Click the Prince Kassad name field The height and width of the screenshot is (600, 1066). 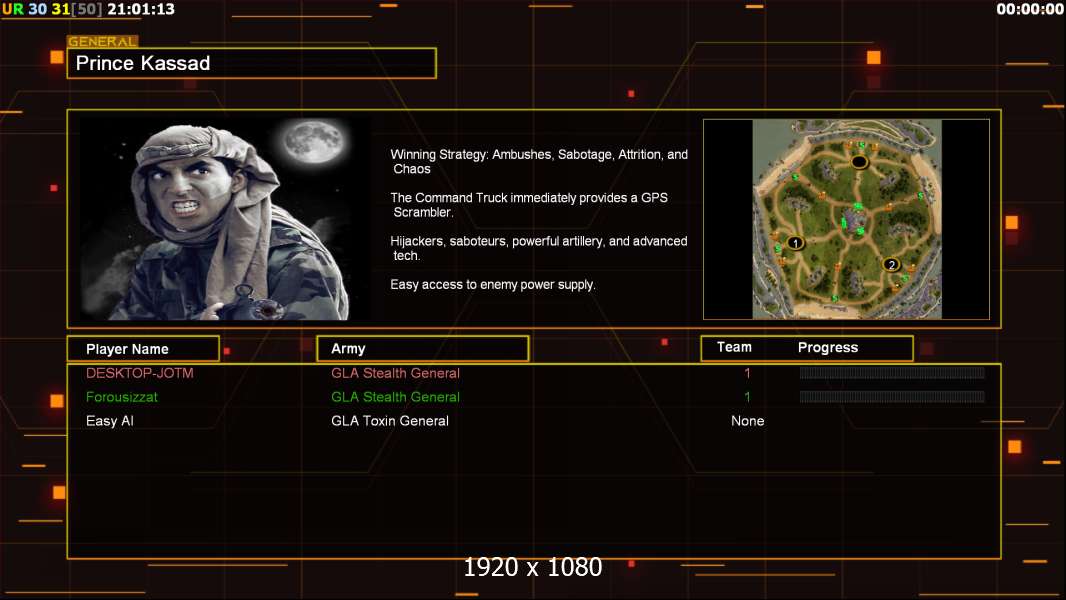pyautogui.click(x=252, y=63)
